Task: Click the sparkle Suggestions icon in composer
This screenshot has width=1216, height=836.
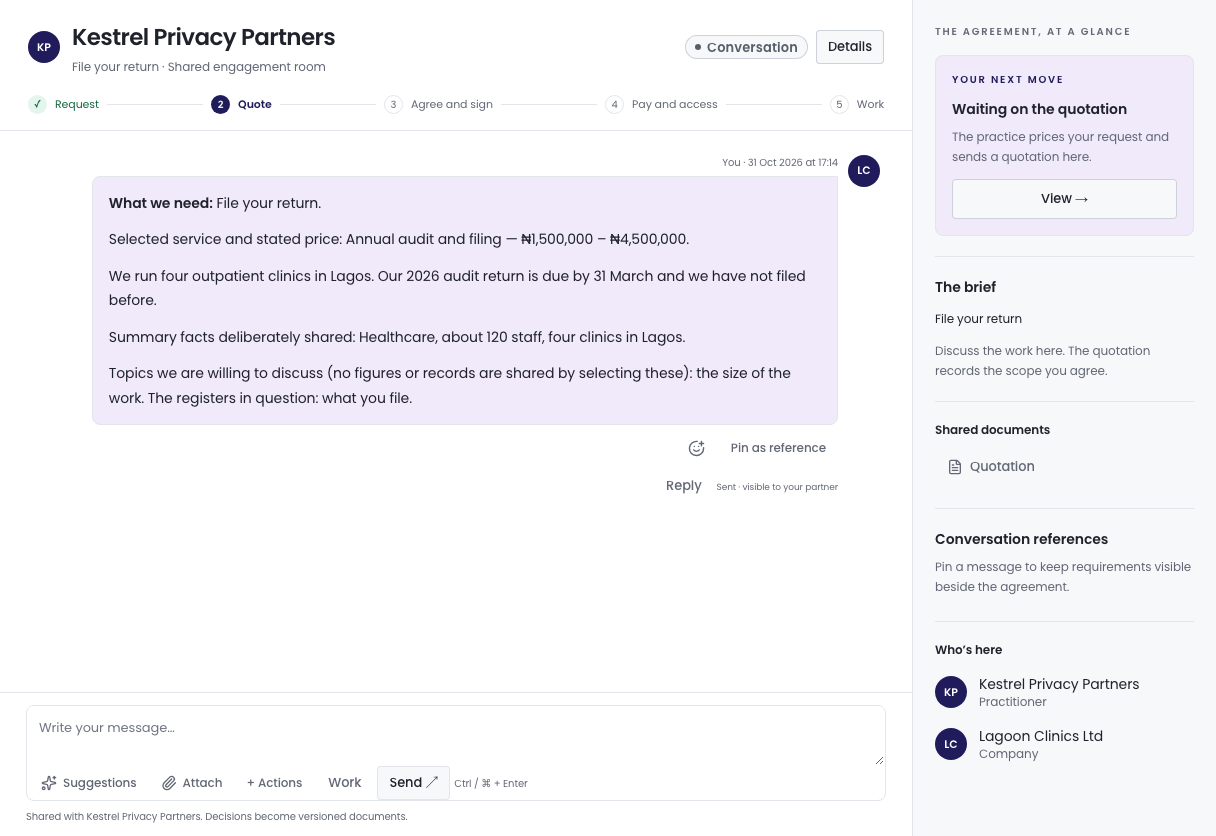Action: pyautogui.click(x=49, y=783)
